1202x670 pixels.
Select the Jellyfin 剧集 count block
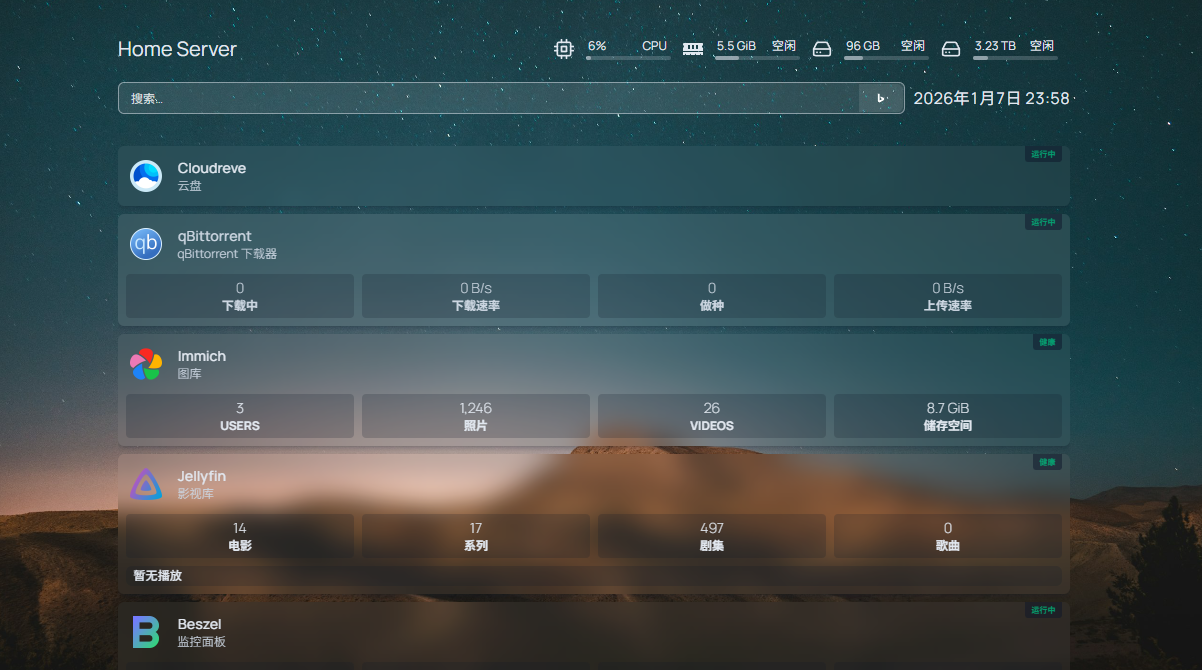712,536
